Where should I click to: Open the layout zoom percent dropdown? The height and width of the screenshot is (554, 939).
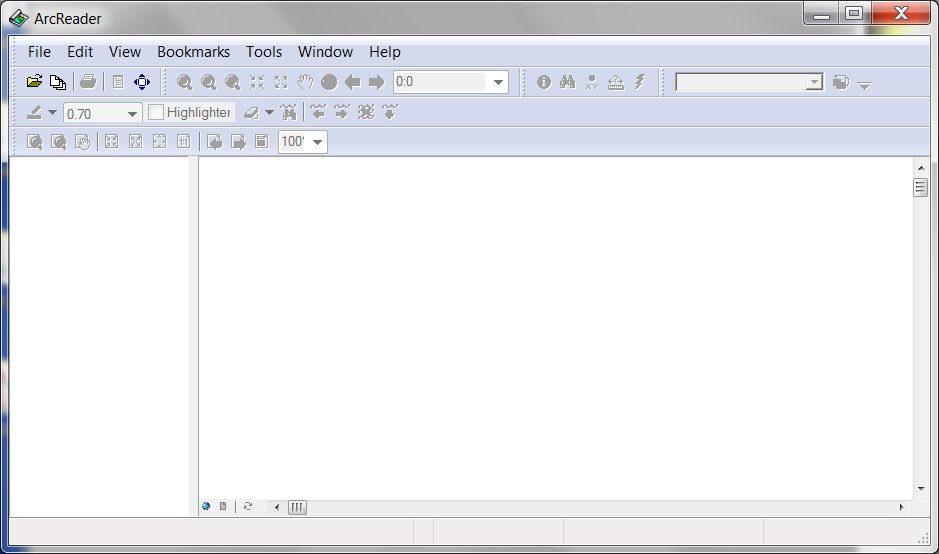click(318, 142)
